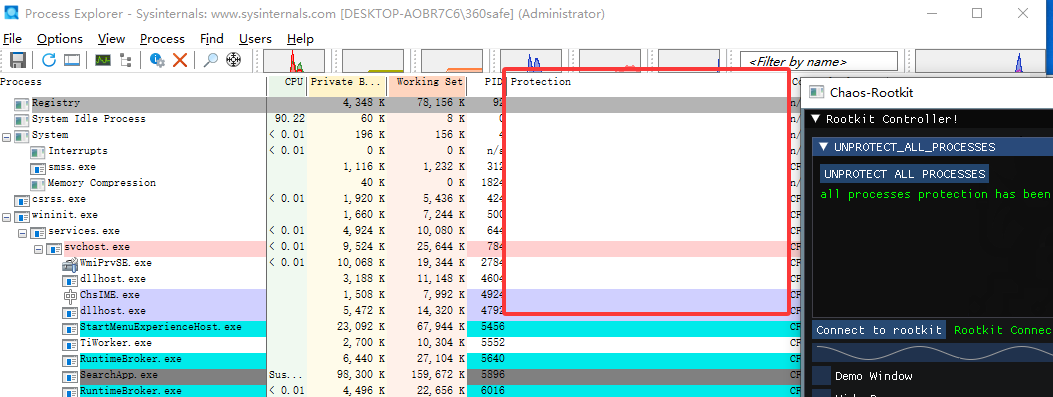Image resolution: width=1053 pixels, height=397 pixels.
Task: Select the crosshair Find Window's Process icon
Action: (233, 60)
